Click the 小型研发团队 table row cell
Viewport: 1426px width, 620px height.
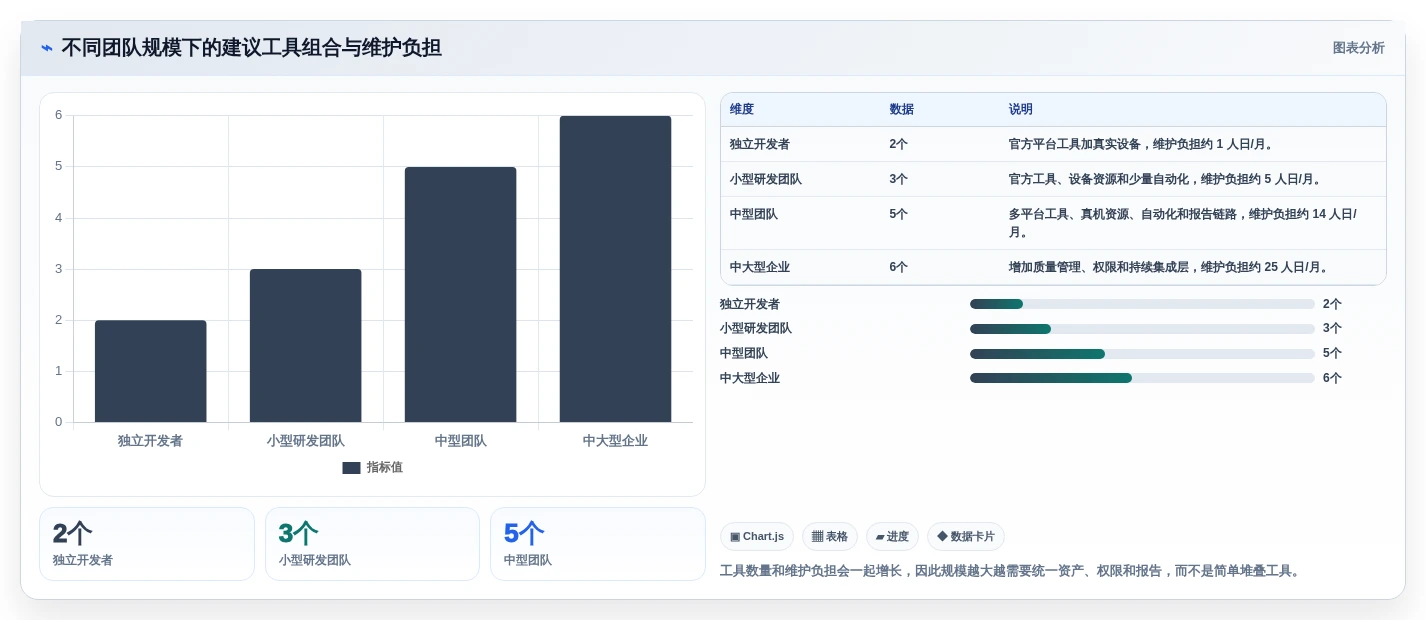(x=766, y=180)
